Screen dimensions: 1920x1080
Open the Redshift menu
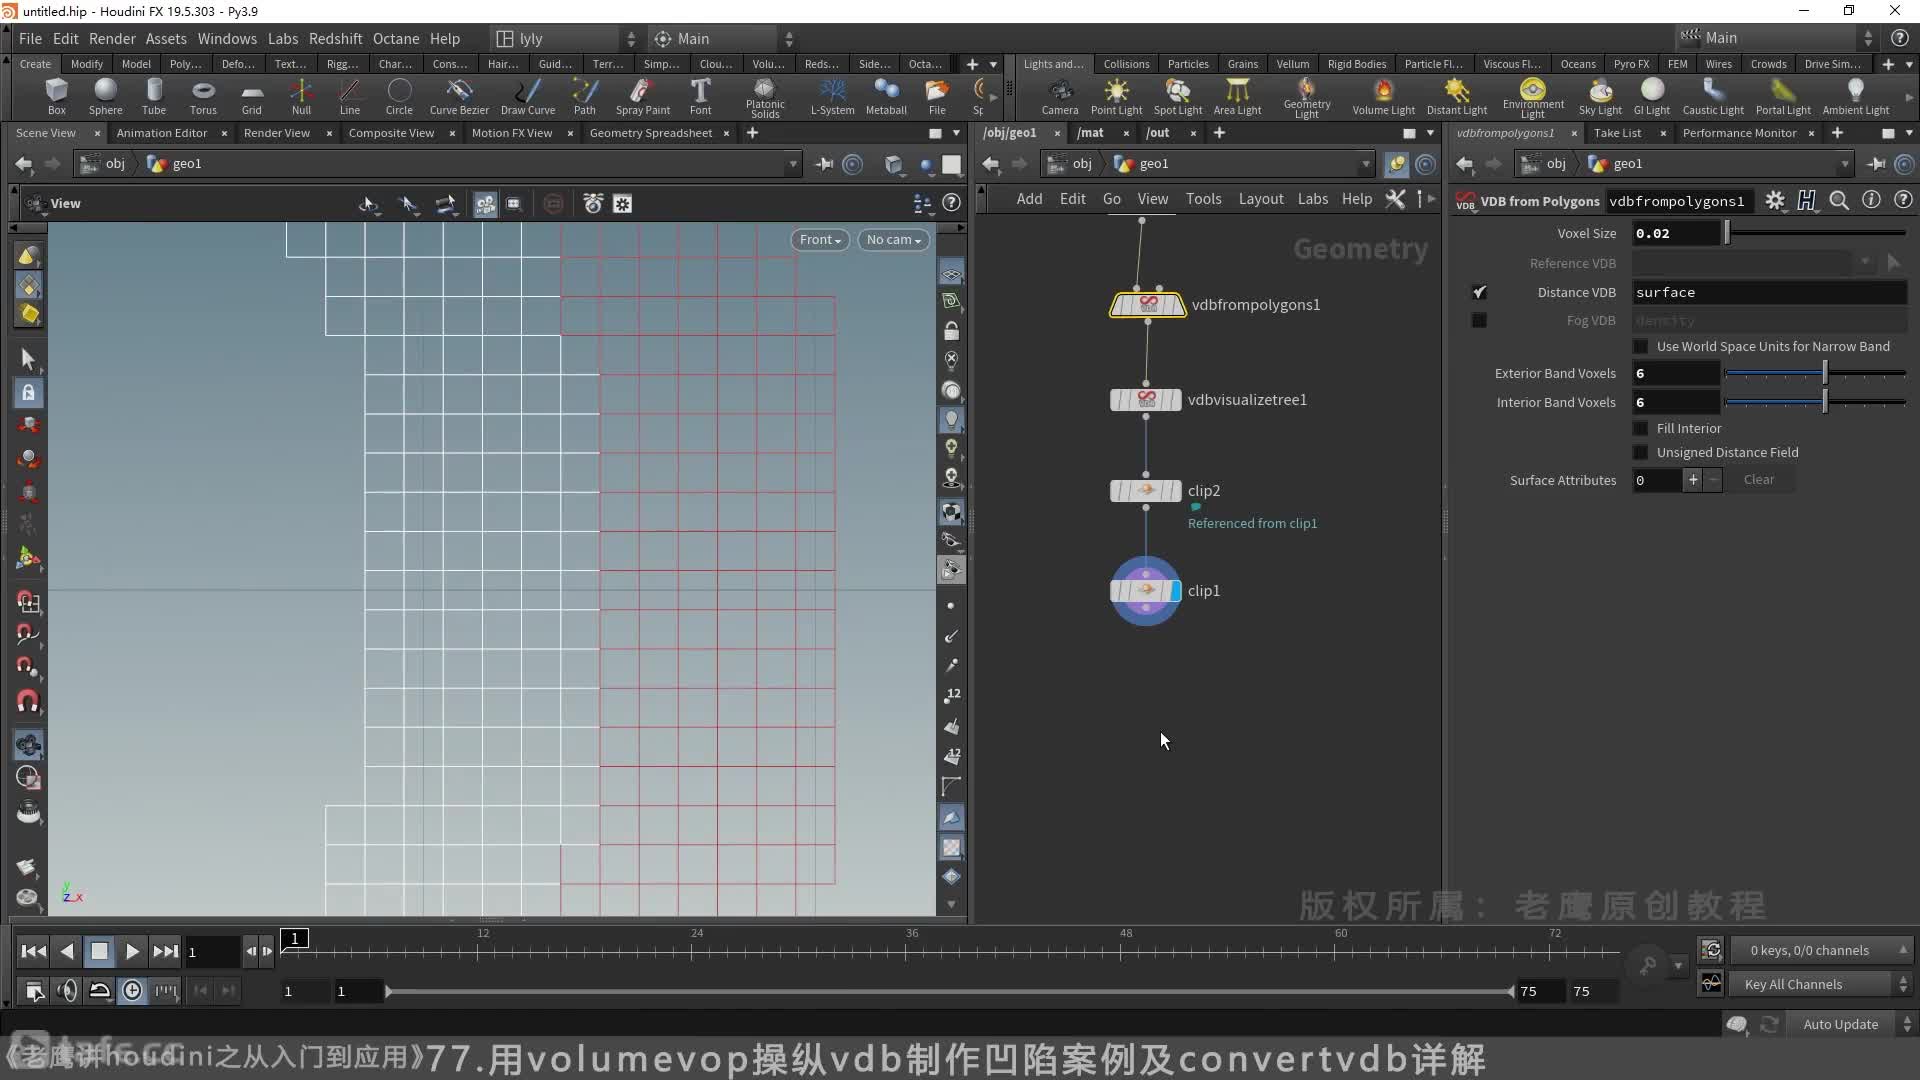tap(335, 38)
